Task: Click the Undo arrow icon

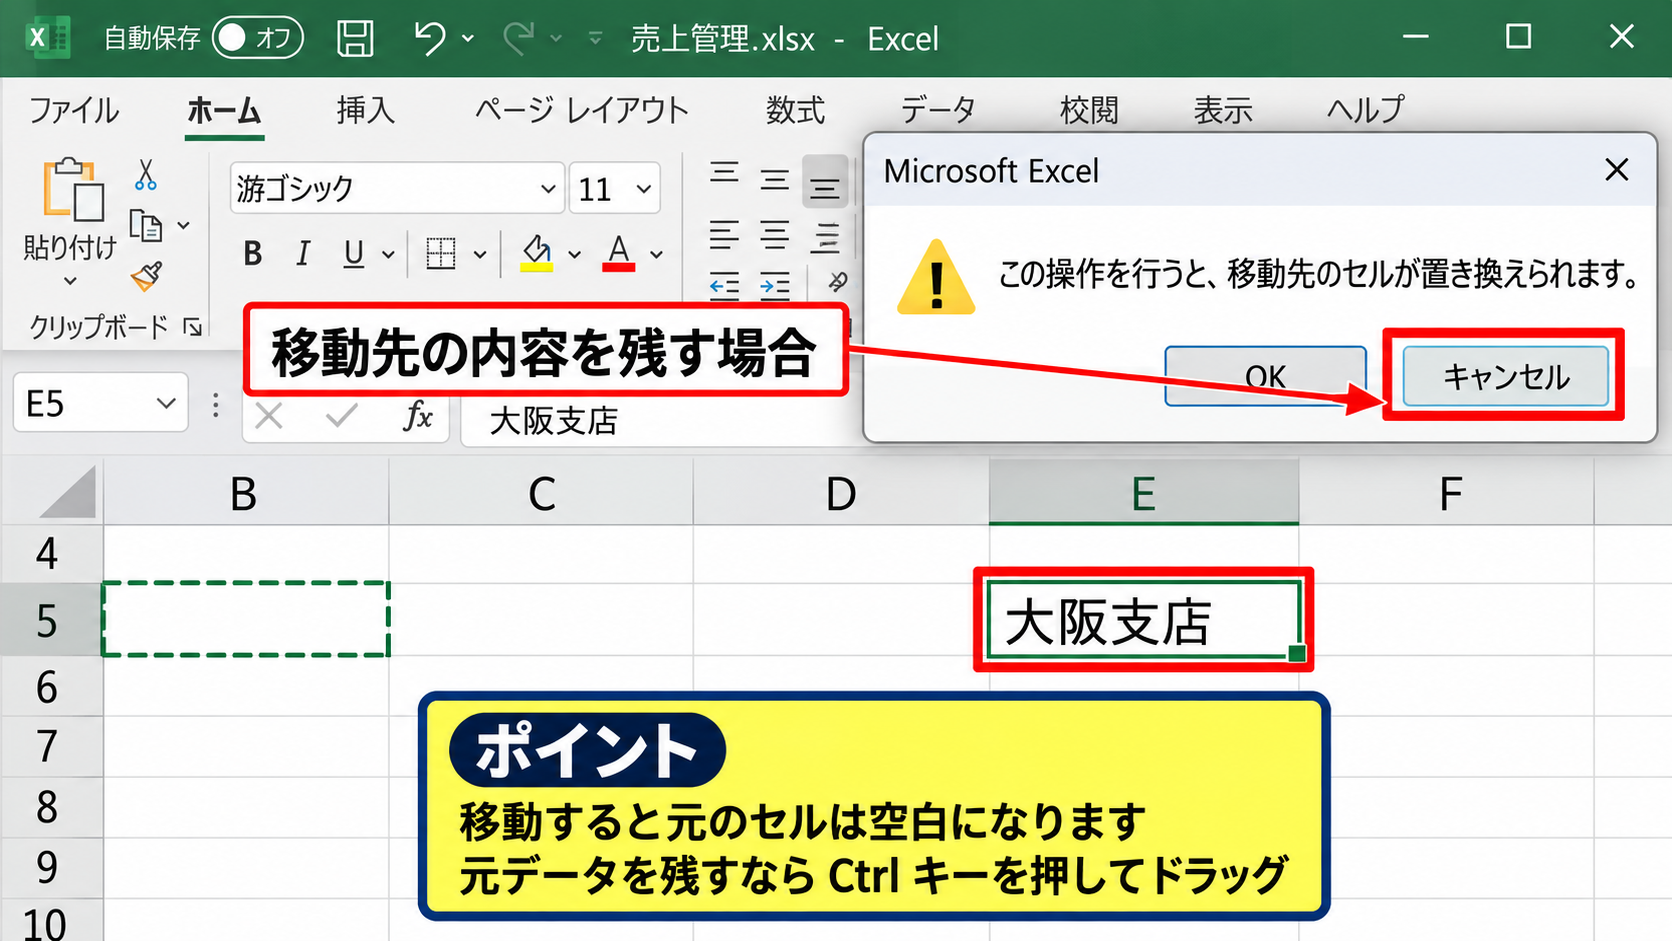Action: (429, 38)
